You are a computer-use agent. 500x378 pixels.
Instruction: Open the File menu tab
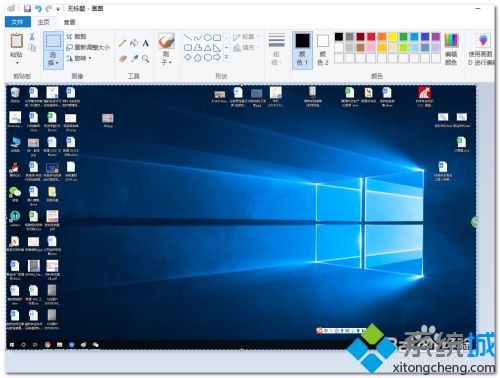coord(18,22)
